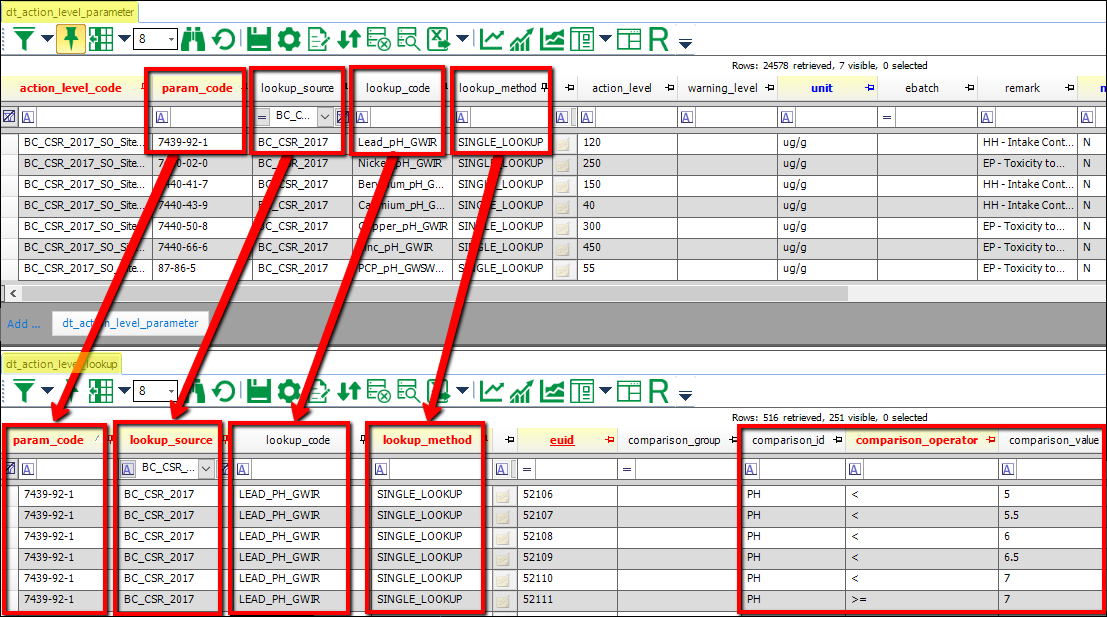Click the Add ... link
This screenshot has height=617, width=1107.
pos(24,324)
